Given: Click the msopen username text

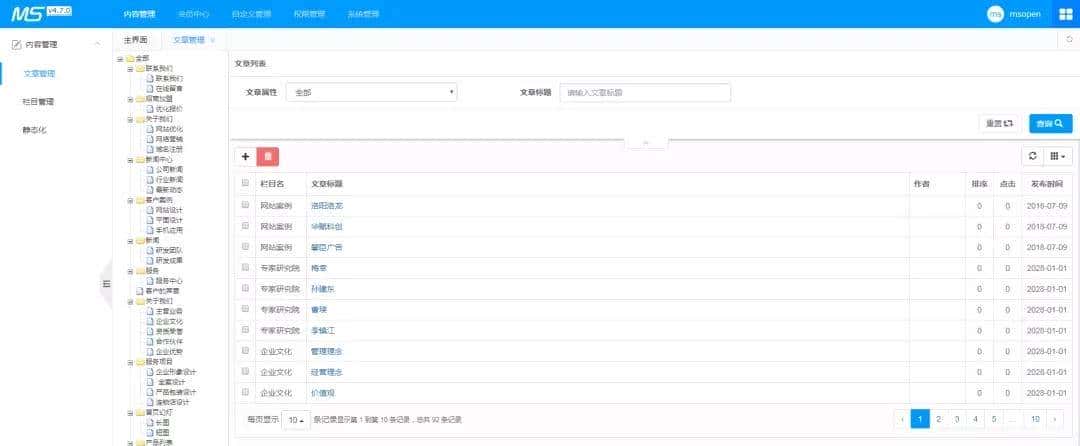Looking at the screenshot, I should (x=1025, y=14).
